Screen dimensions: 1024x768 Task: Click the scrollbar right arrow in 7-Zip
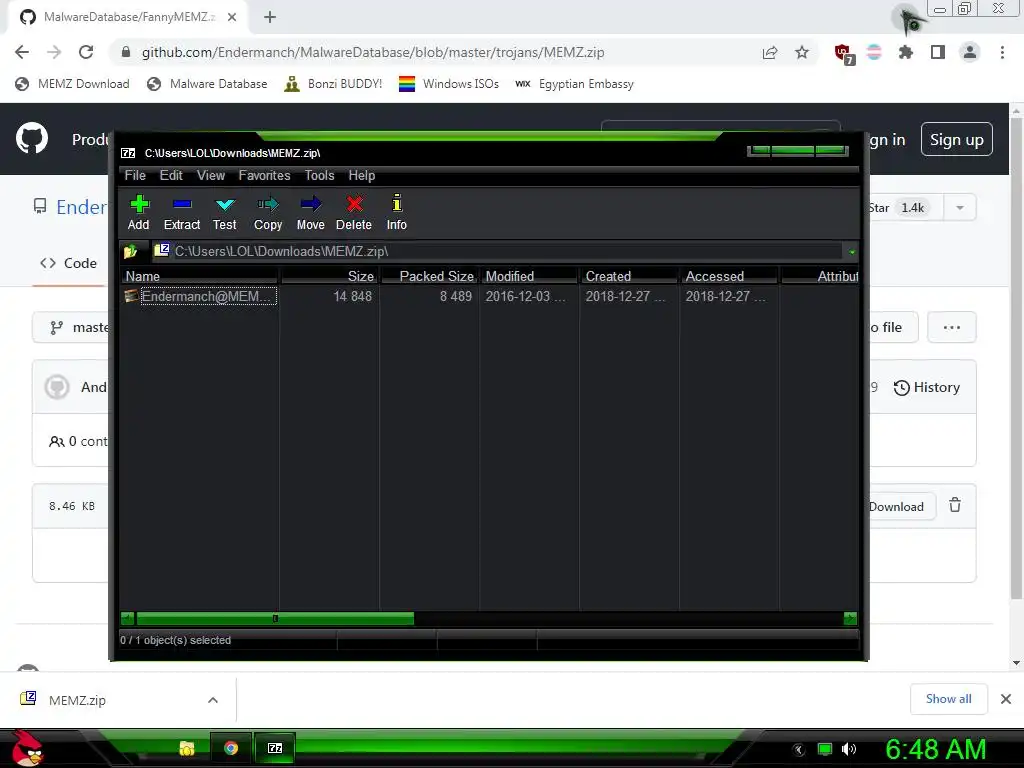[x=850, y=618]
